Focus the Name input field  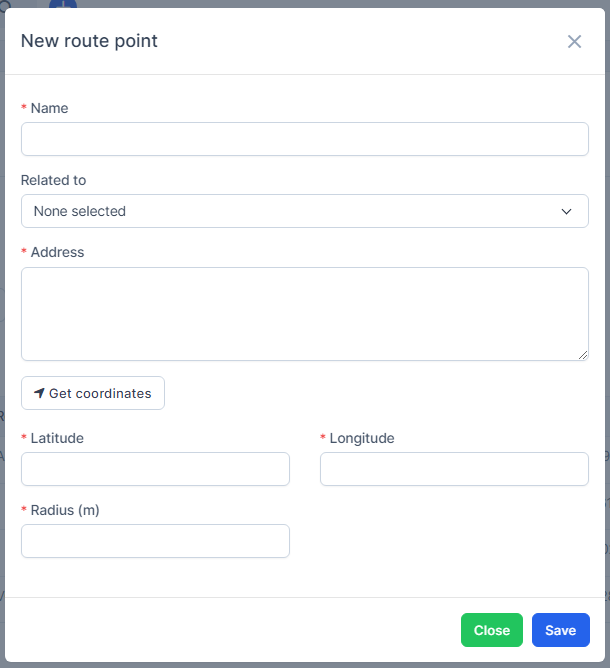(x=304, y=139)
